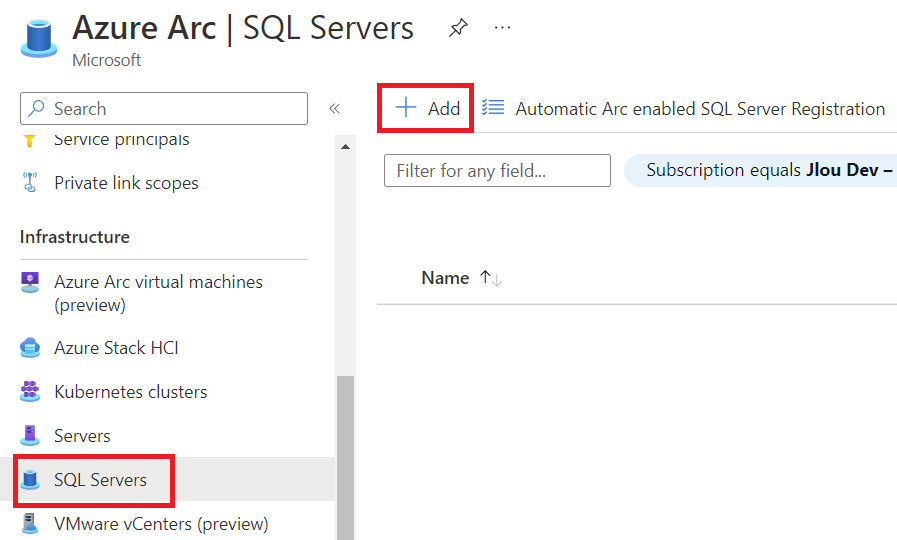Pin the Azure Arc SQL Servers page

pos(458,27)
